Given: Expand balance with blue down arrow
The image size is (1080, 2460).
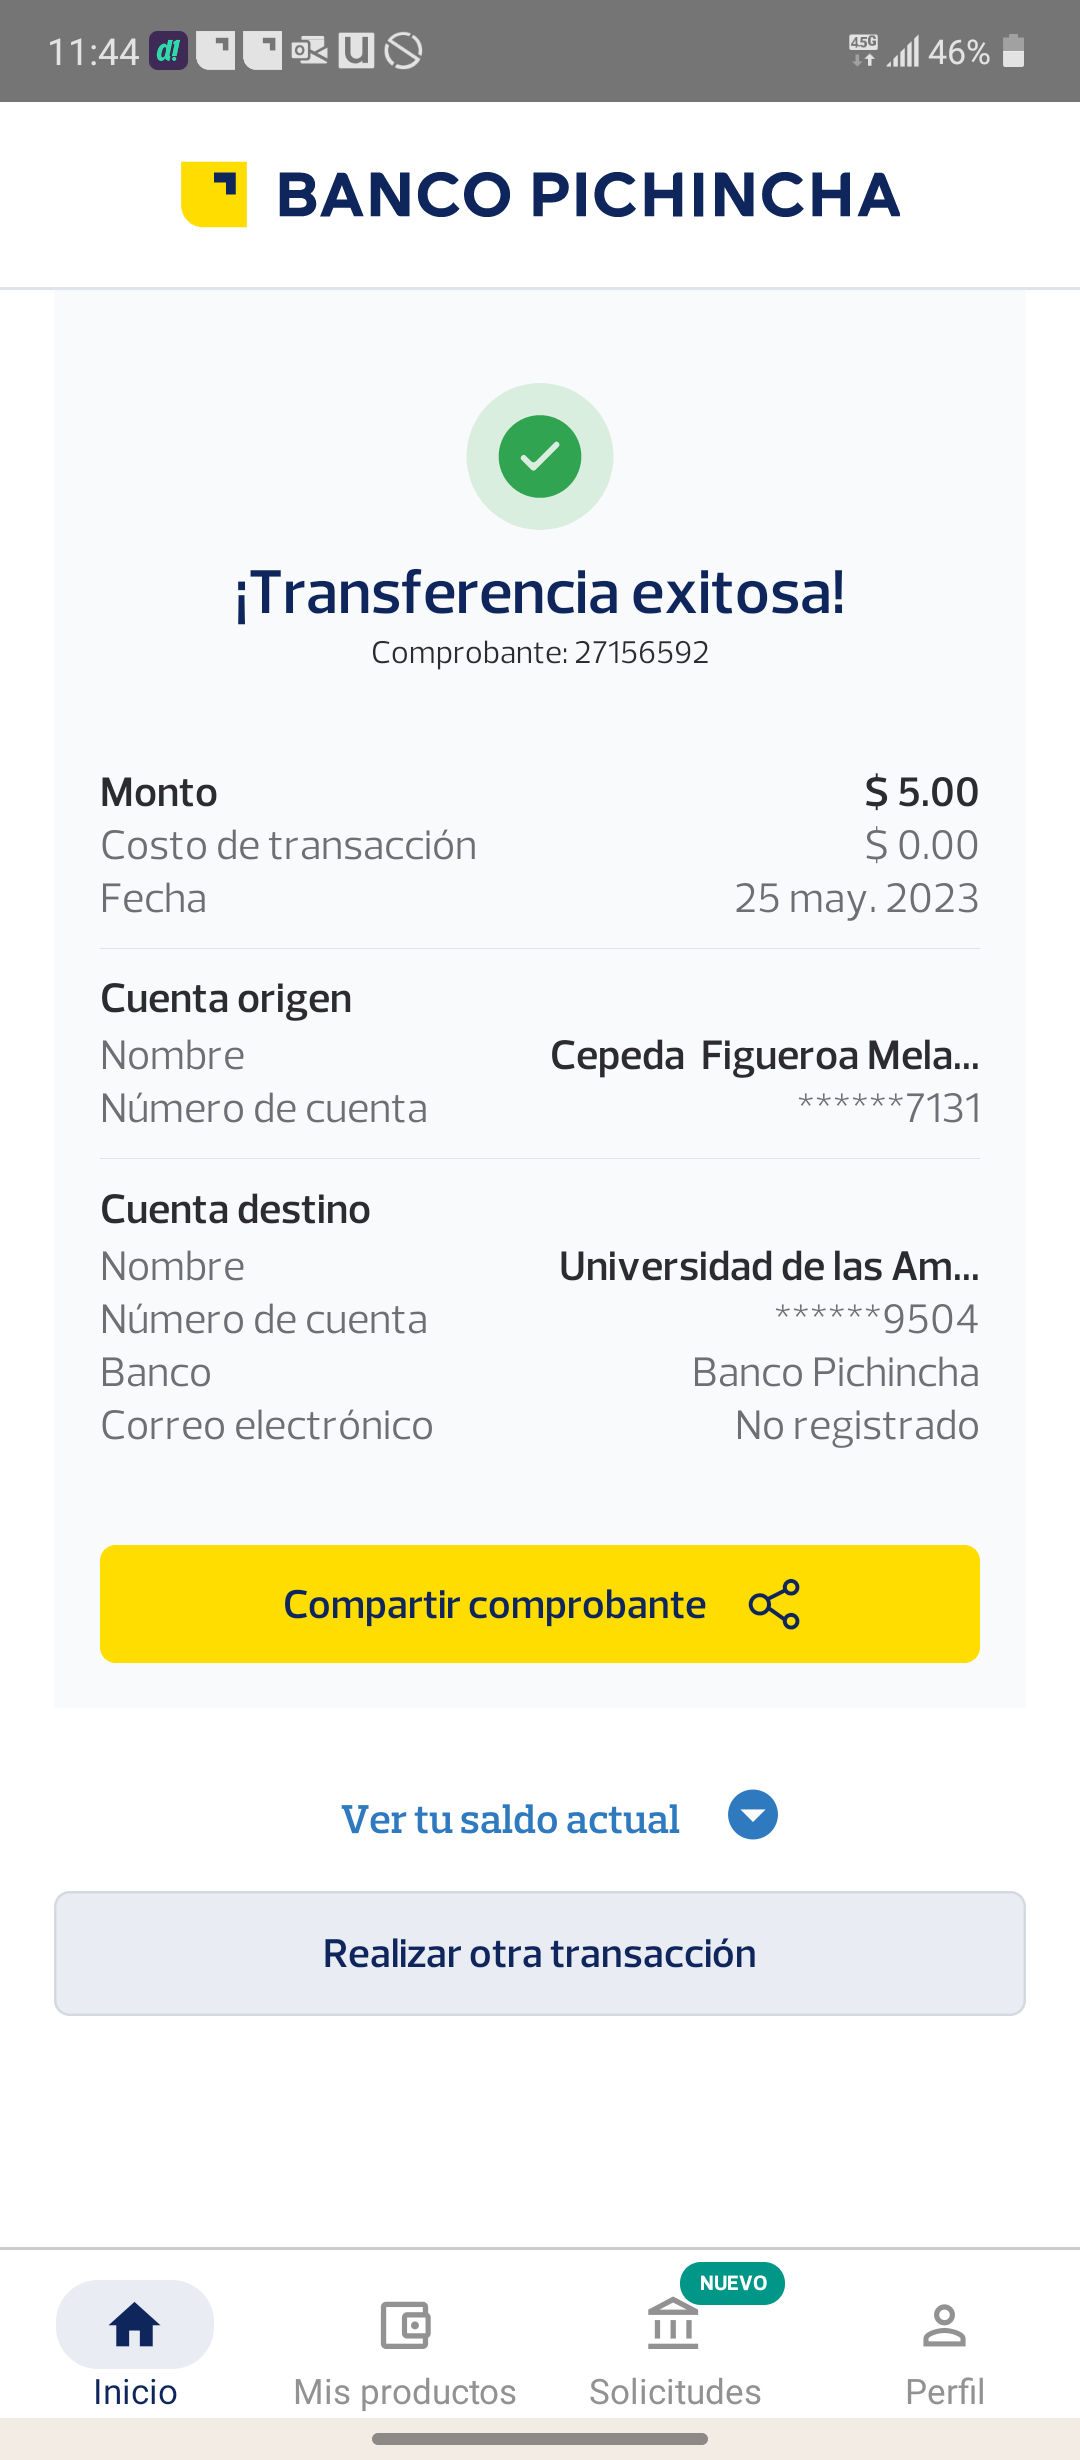Looking at the screenshot, I should click(x=753, y=1815).
